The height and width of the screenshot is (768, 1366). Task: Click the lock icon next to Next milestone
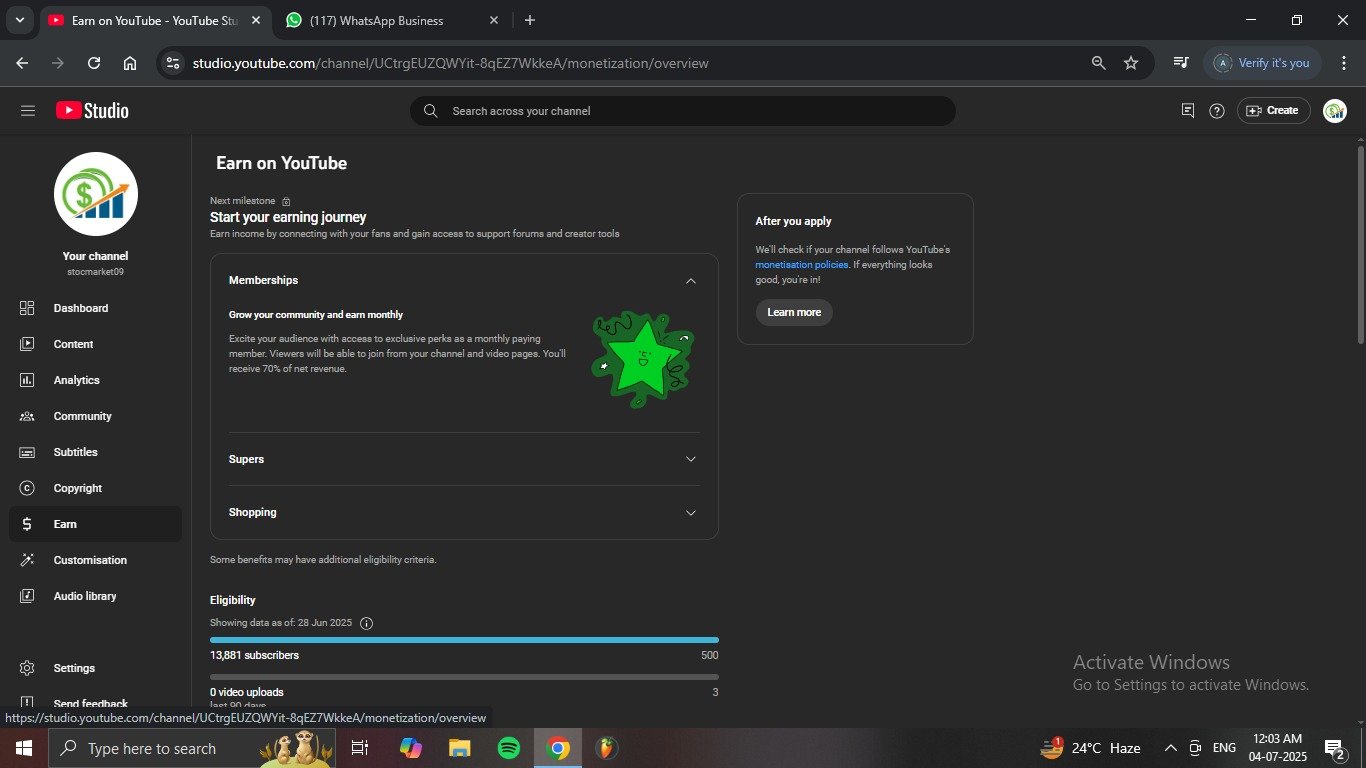pos(286,201)
